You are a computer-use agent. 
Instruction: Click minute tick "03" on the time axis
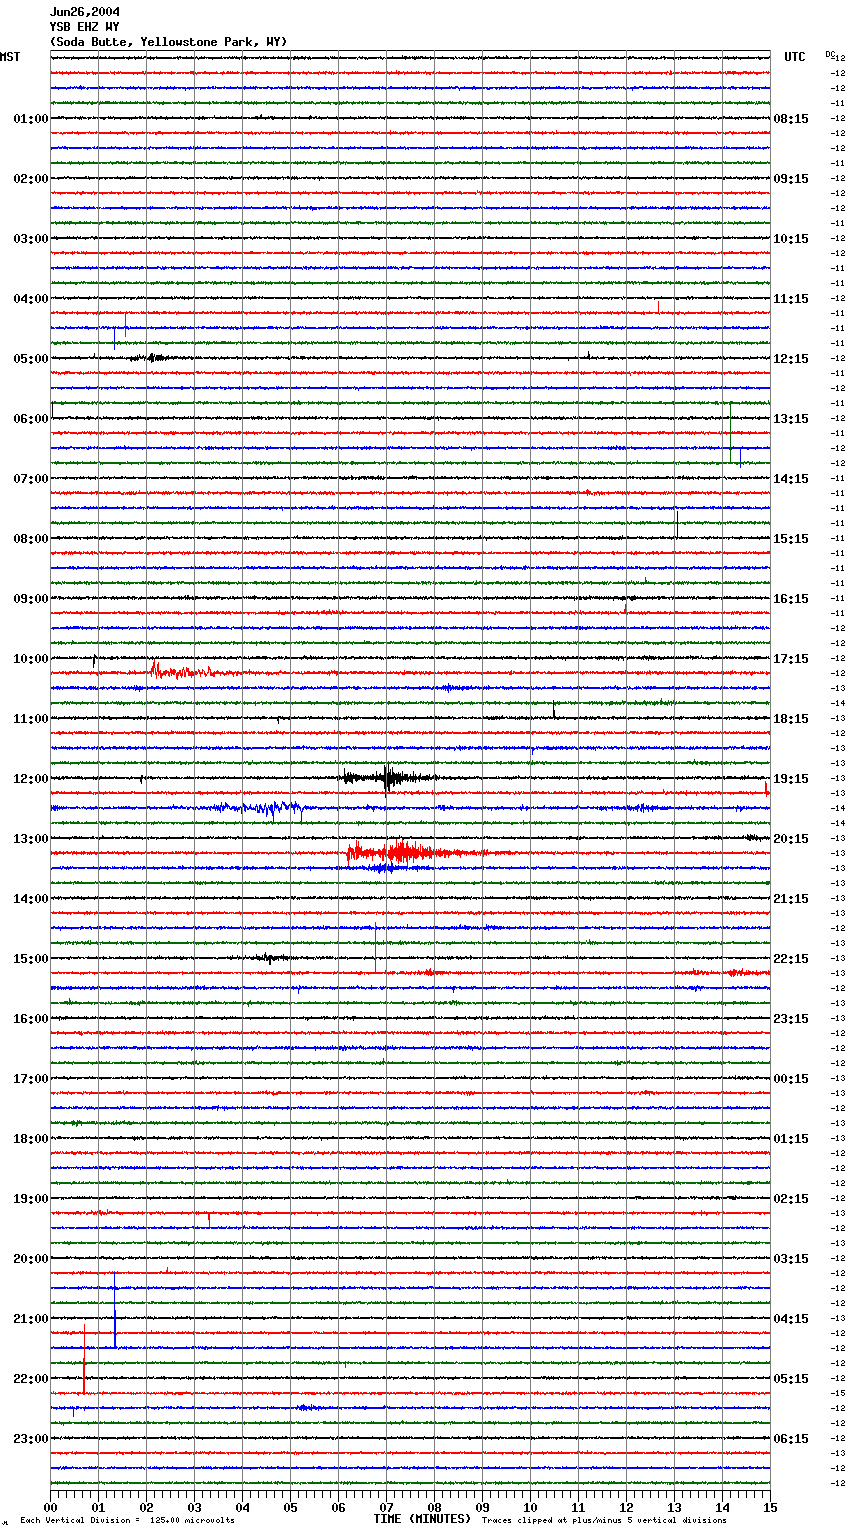click(x=194, y=1507)
